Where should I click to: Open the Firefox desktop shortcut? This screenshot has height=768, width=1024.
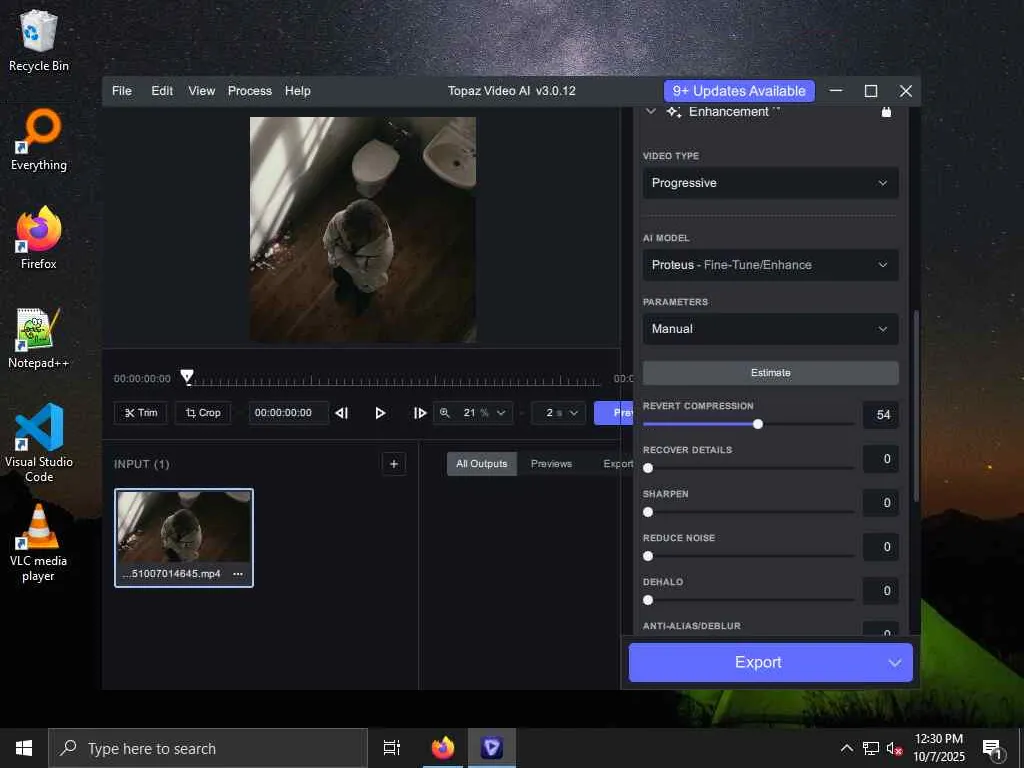pos(39,238)
